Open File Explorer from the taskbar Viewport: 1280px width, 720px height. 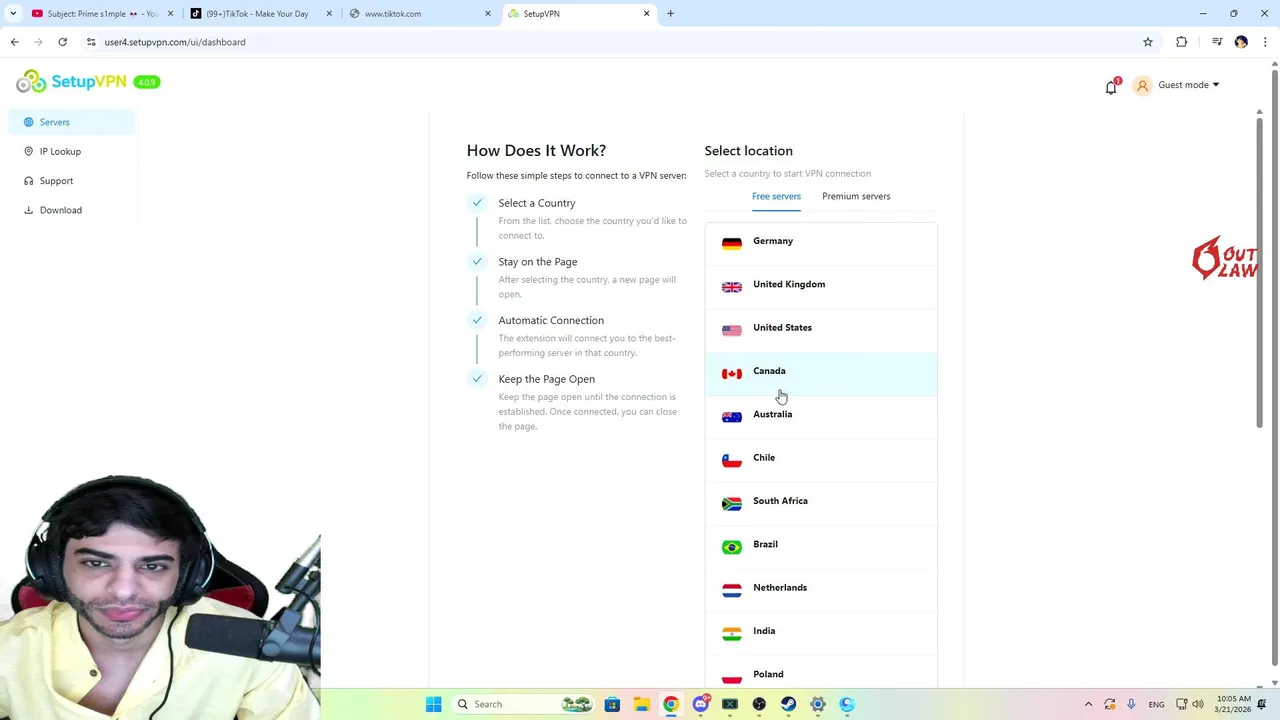click(x=641, y=704)
